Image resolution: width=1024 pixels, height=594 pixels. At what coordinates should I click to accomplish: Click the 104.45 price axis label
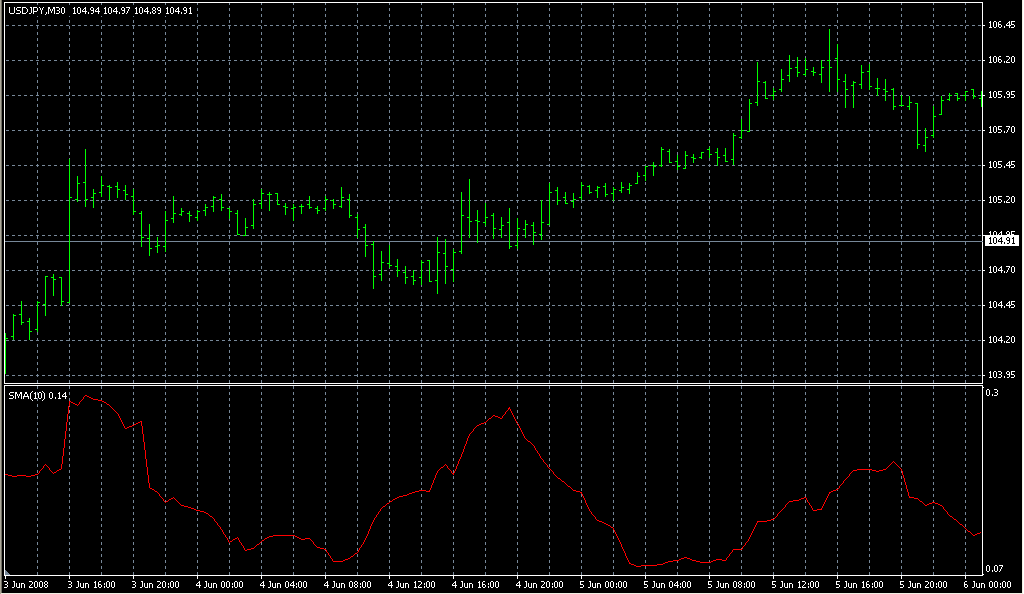click(1001, 305)
